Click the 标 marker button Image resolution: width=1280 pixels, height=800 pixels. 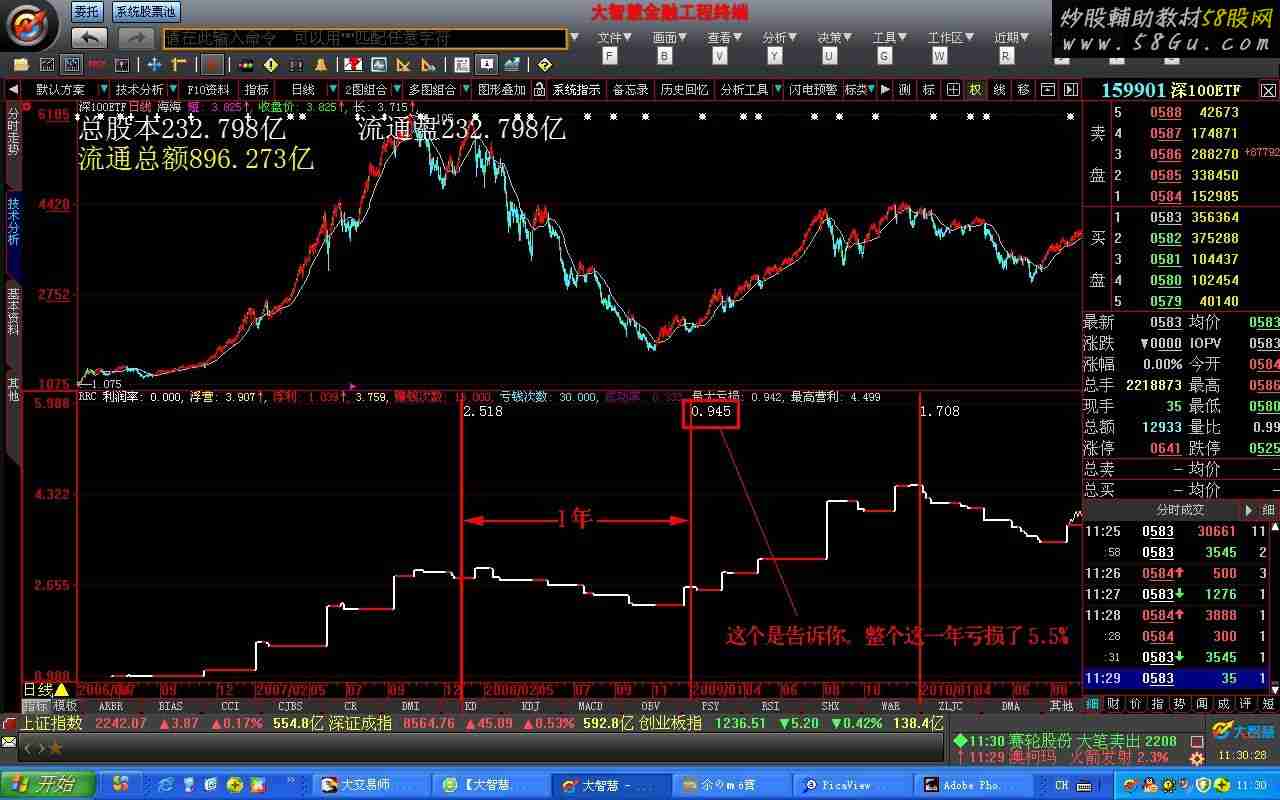pyautogui.click(x=929, y=90)
